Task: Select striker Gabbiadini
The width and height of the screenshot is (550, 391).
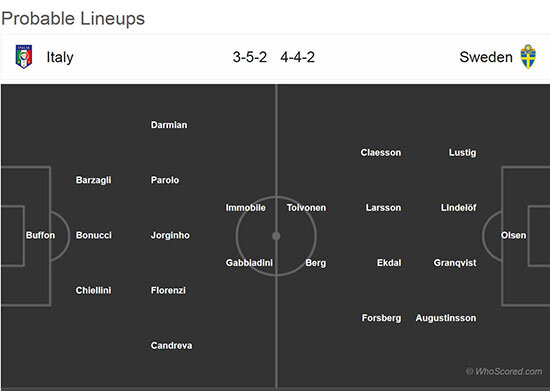Action: (x=249, y=263)
